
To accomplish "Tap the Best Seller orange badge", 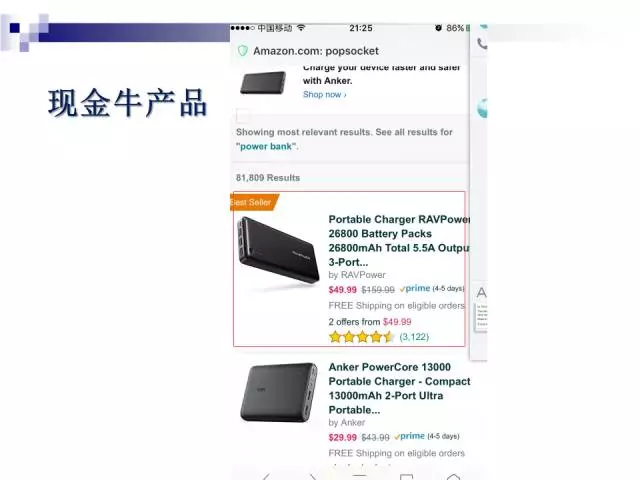I will pos(254,202).
